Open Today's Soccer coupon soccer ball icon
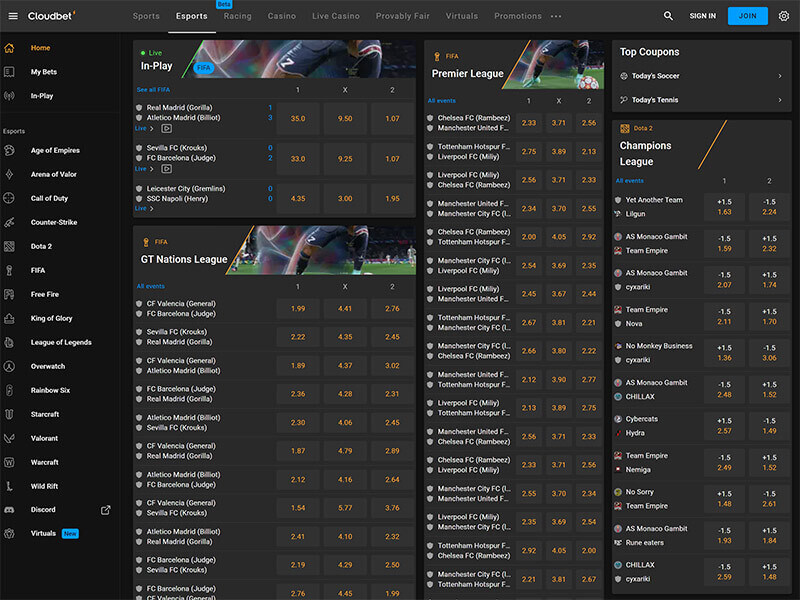800x600 pixels. (x=623, y=76)
